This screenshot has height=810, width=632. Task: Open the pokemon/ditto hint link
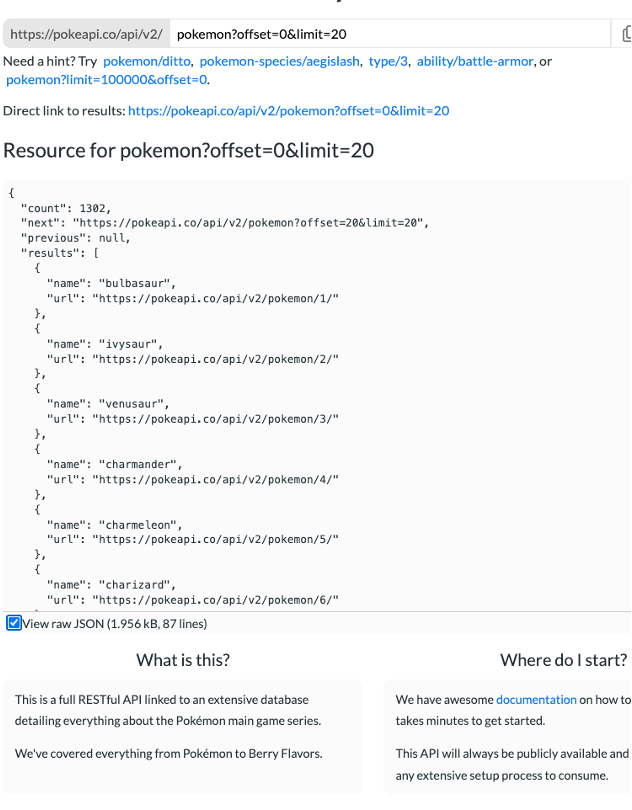[x=146, y=60]
